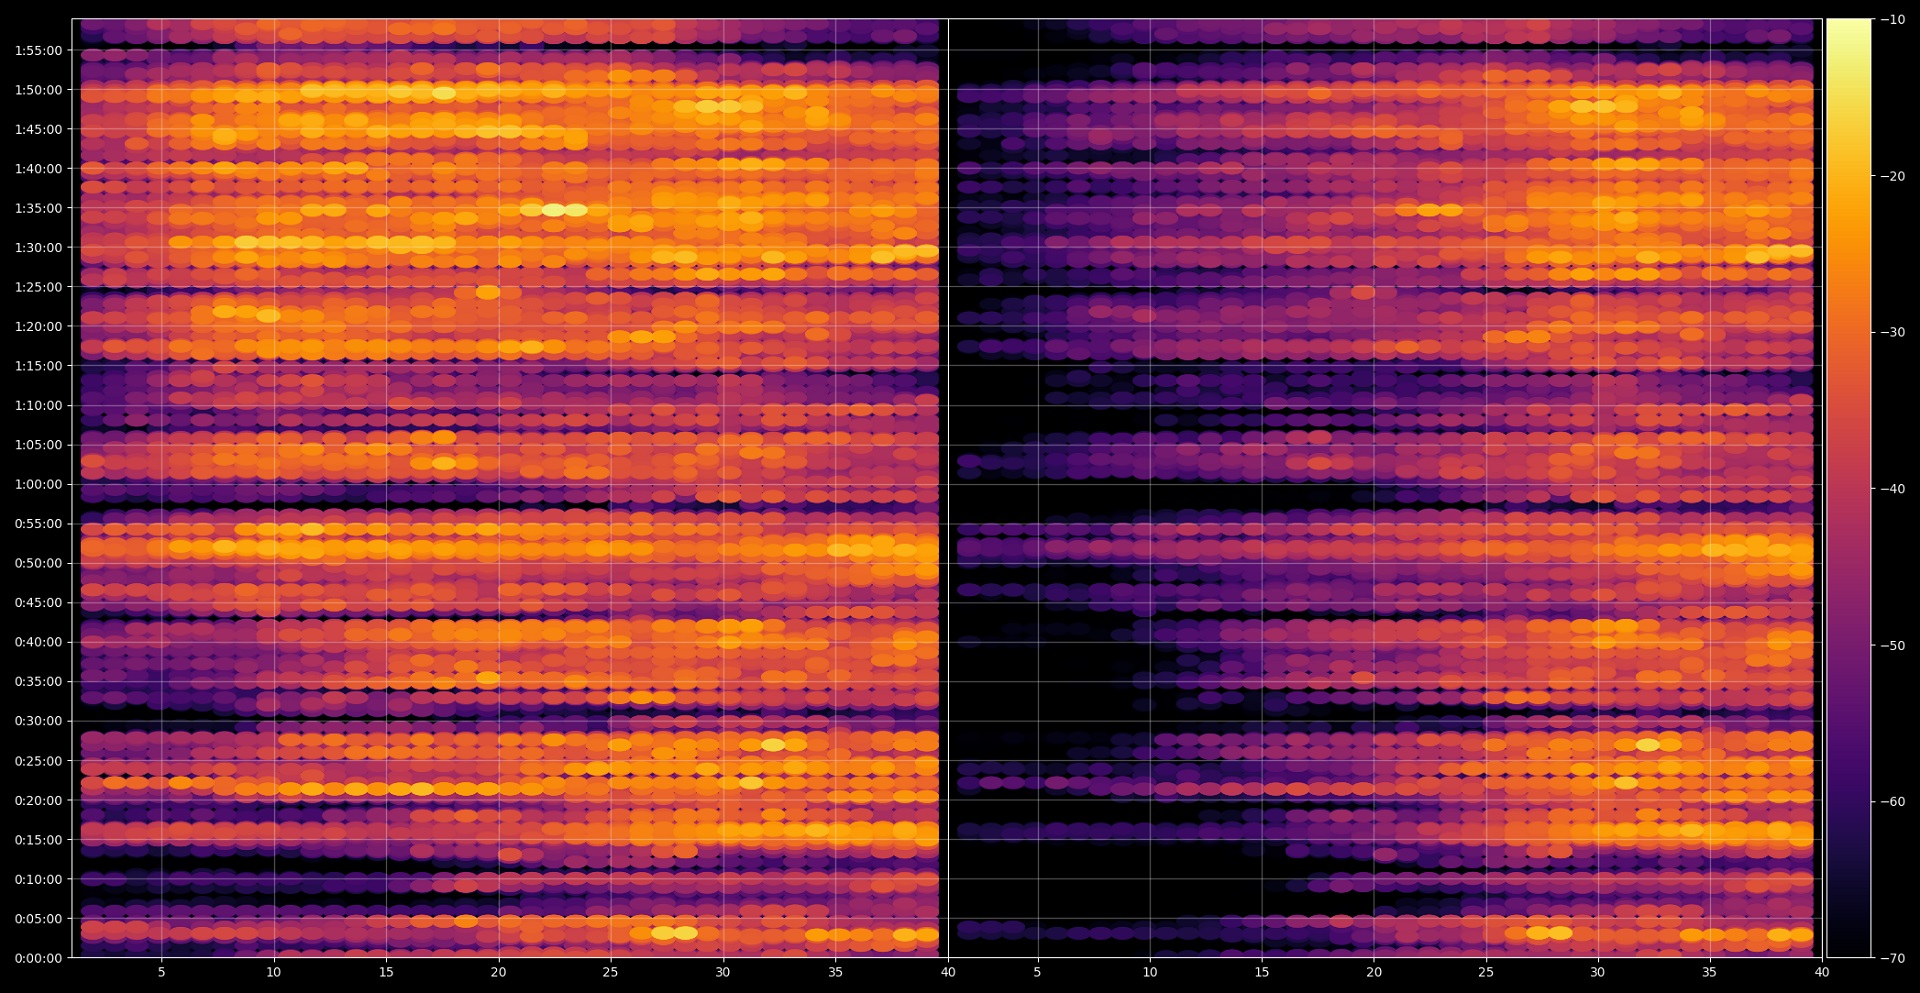Select the 1:20:00 time axis label
Image resolution: width=1920 pixels, height=993 pixels.
38,327
